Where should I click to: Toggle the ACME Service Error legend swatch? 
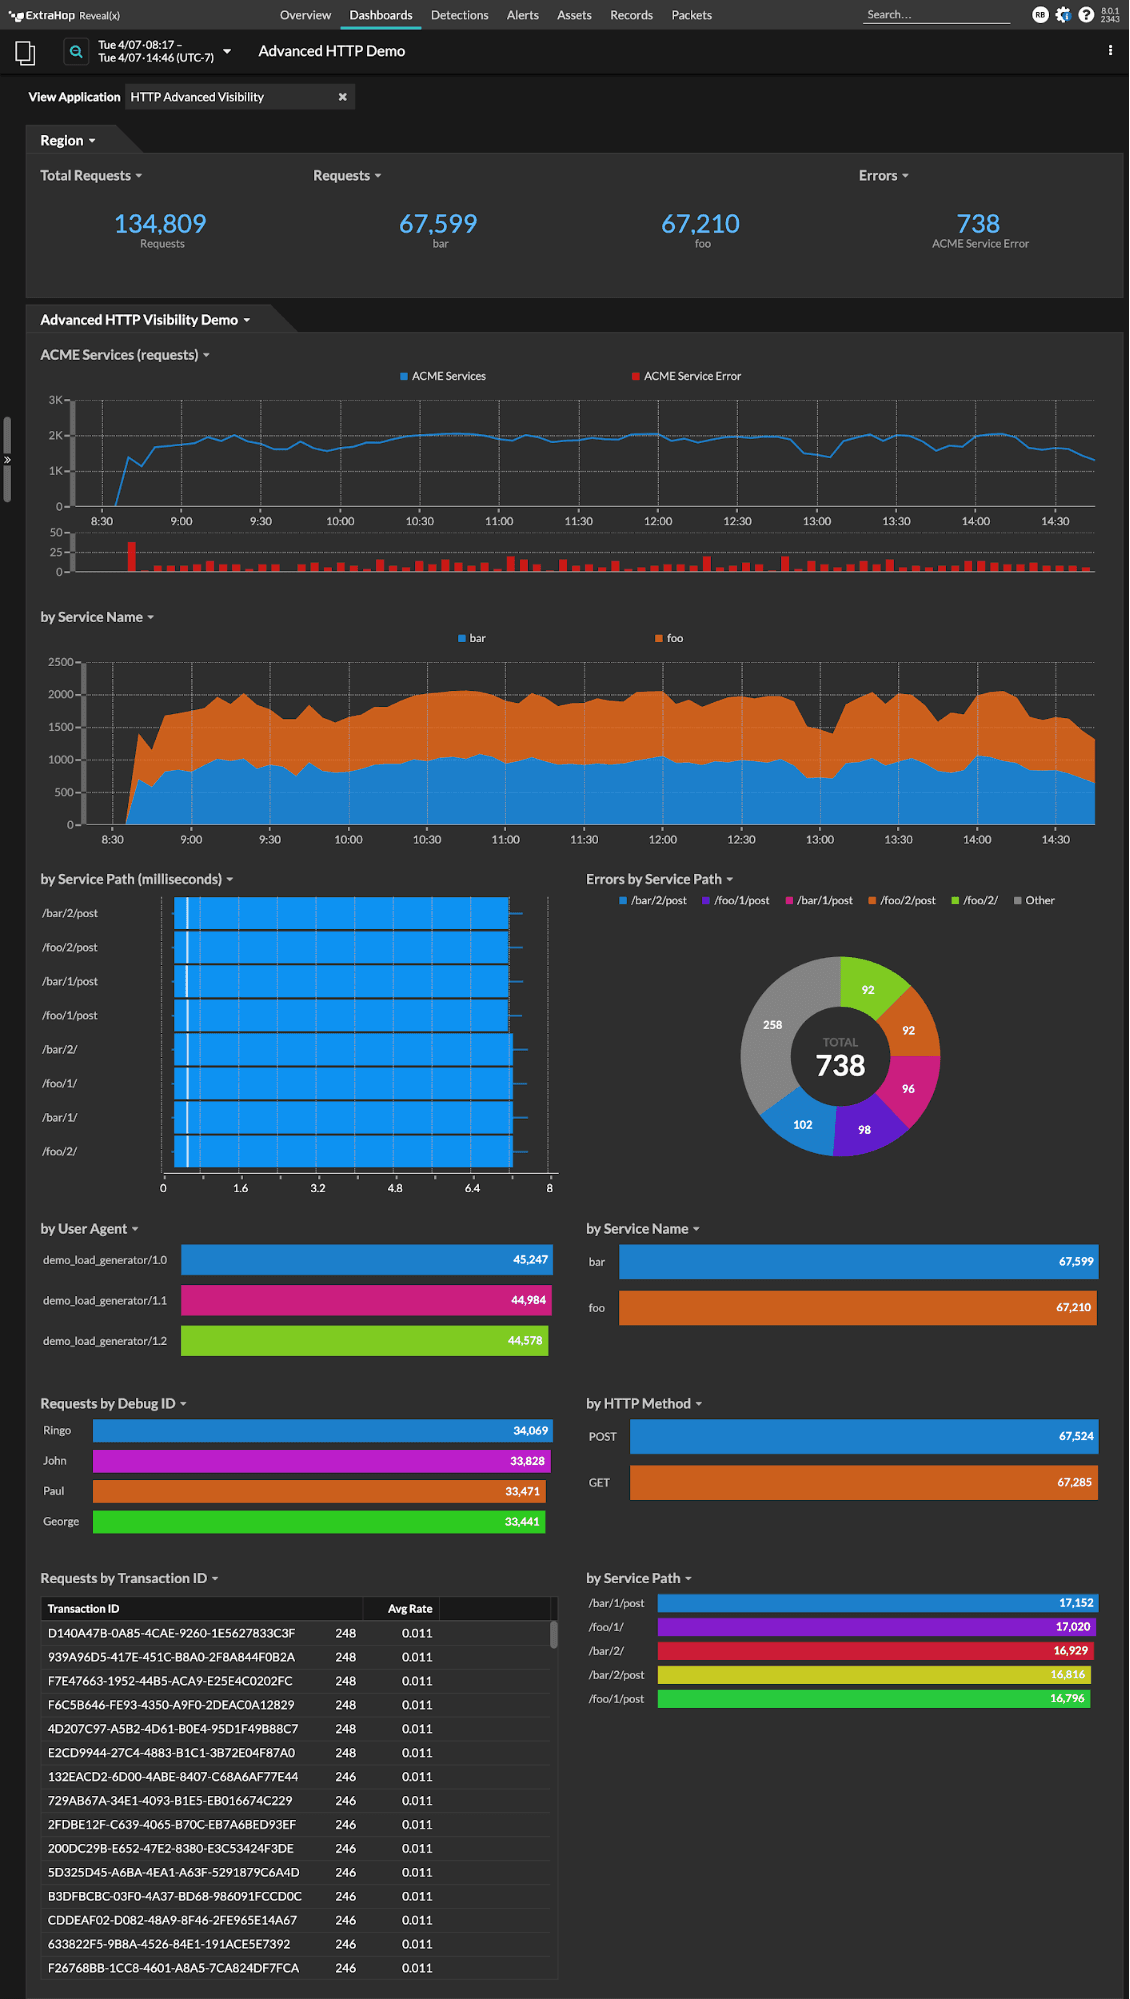point(636,377)
